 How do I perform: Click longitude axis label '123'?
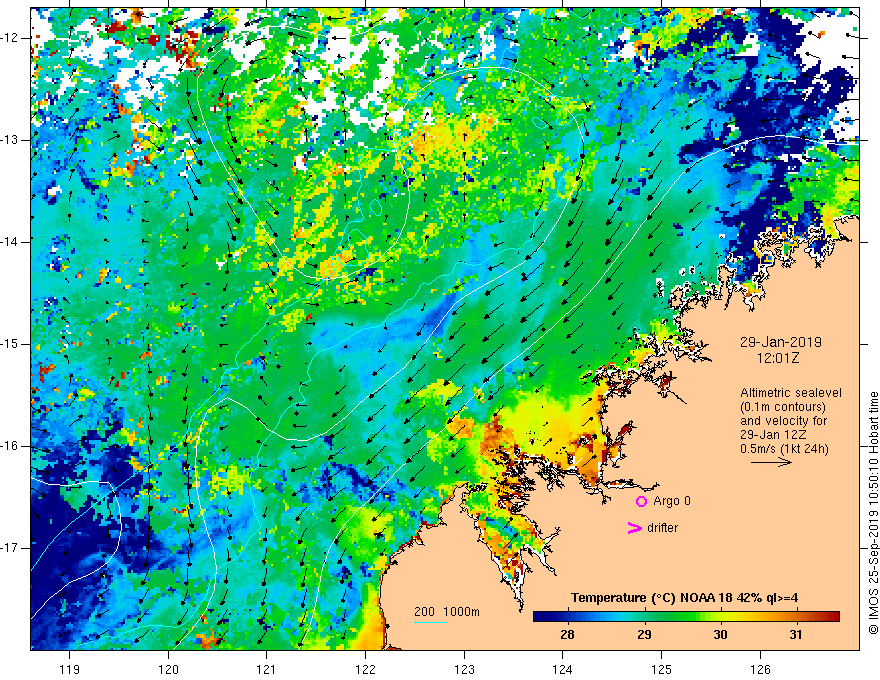click(x=464, y=669)
